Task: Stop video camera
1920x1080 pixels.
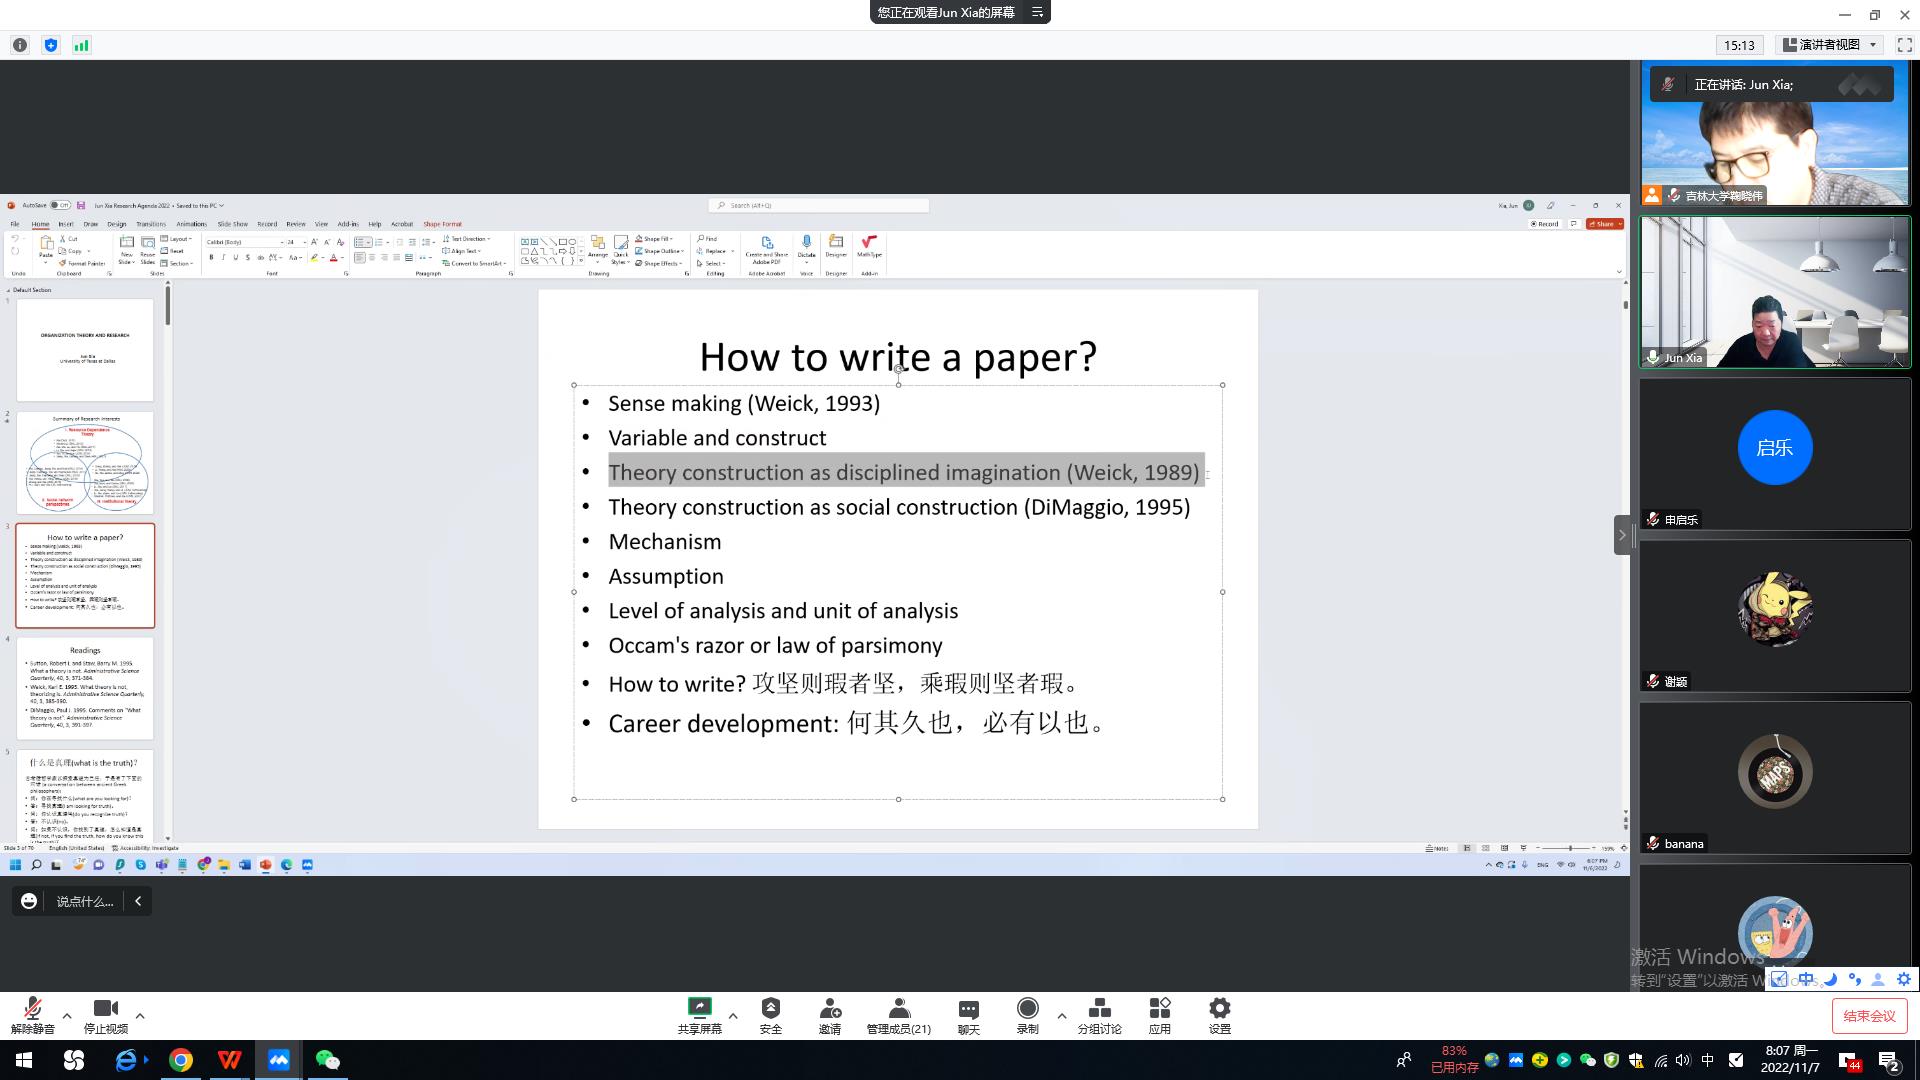Action: (x=105, y=1008)
